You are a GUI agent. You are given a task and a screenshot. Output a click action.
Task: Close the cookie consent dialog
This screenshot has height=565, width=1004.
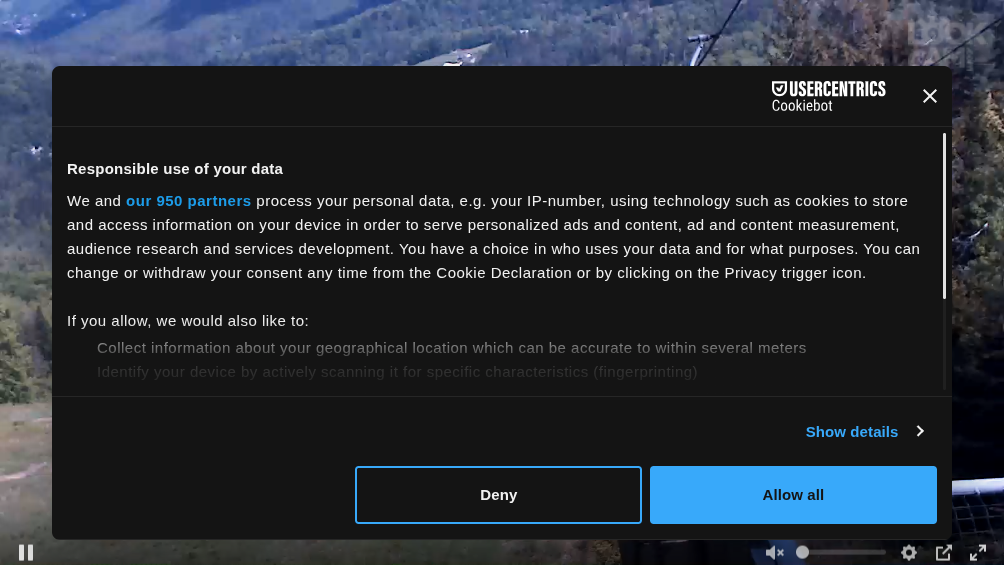930,96
